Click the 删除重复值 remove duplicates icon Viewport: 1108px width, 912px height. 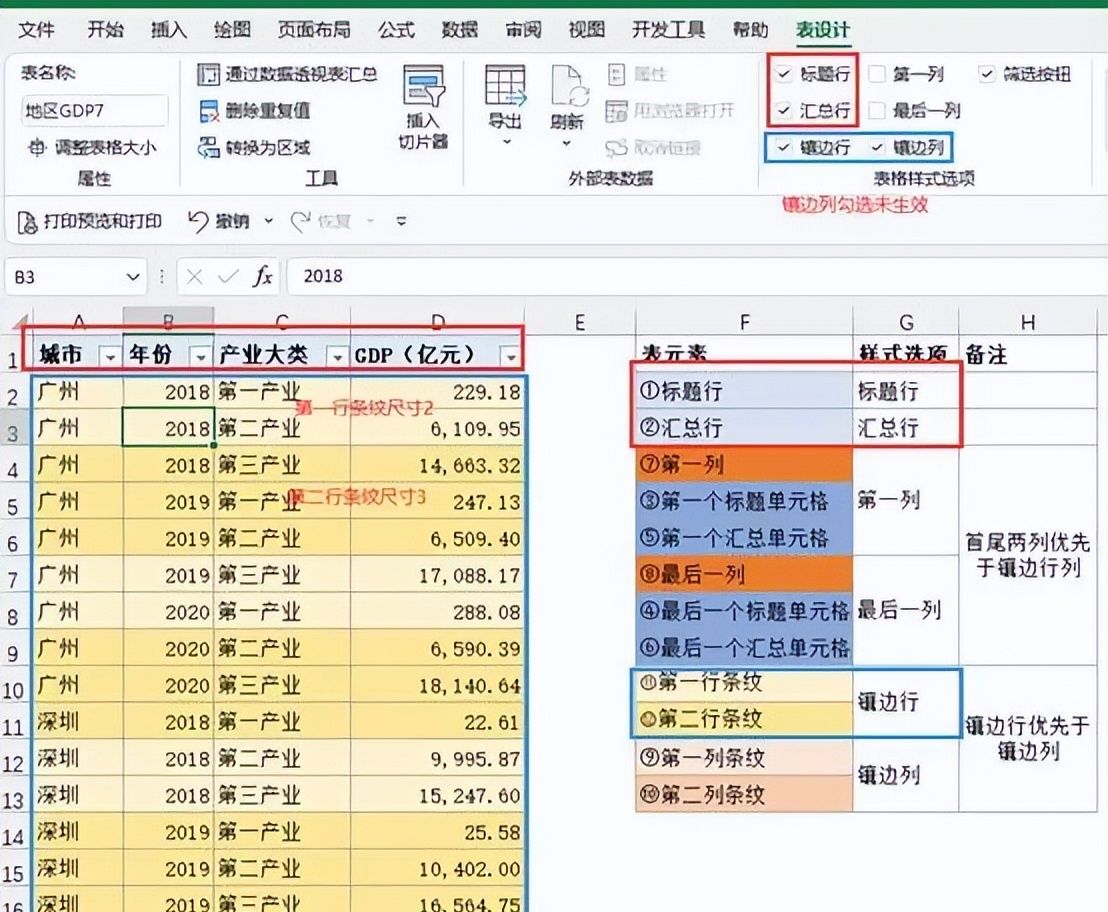point(208,111)
